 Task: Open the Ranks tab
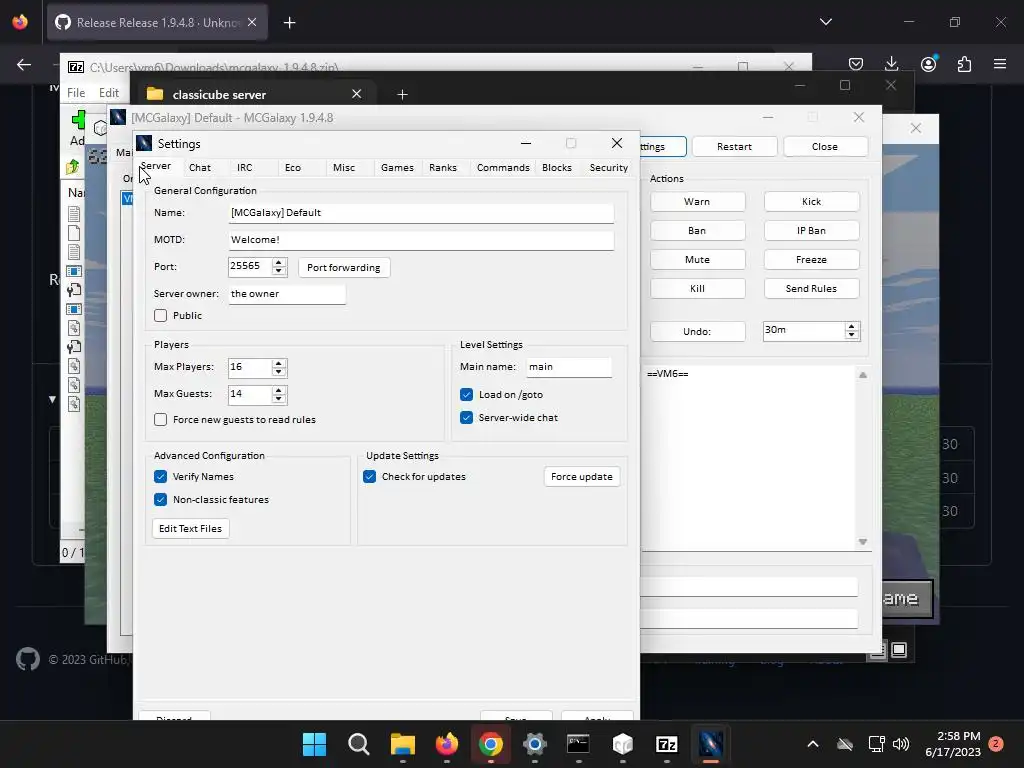(443, 167)
